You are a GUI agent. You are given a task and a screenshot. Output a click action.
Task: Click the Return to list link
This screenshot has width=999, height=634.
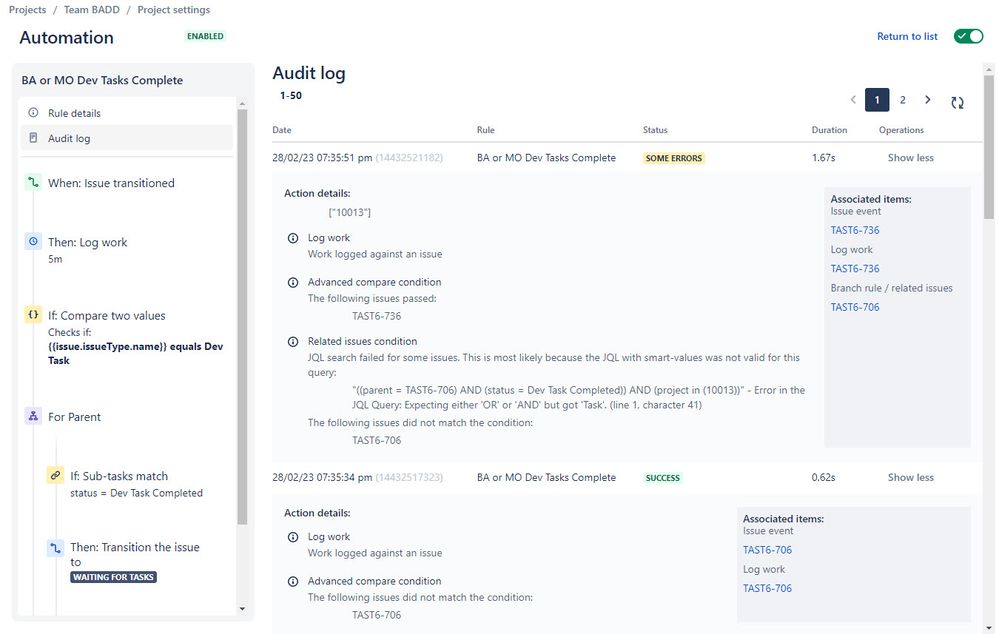coord(907,36)
